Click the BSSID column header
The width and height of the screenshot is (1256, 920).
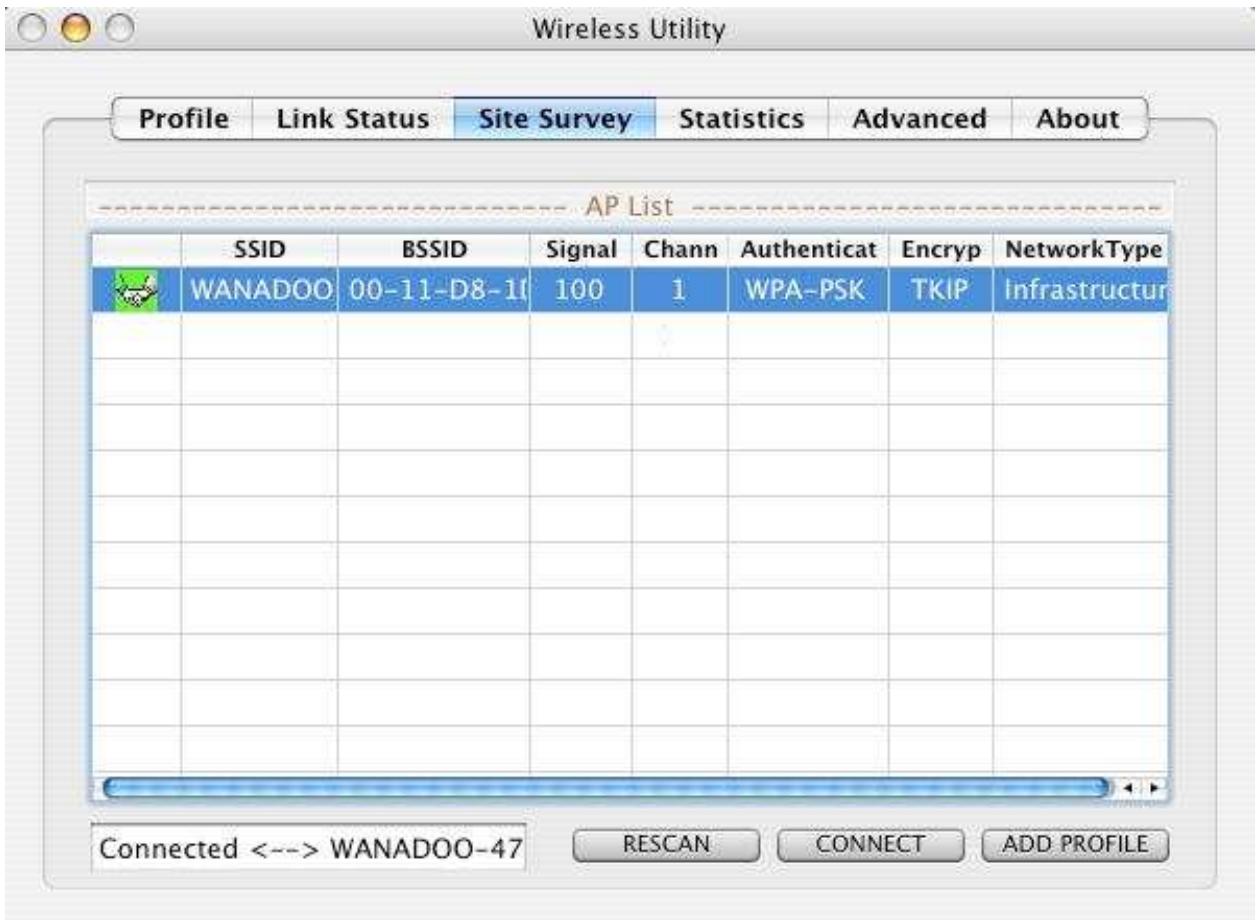tap(433, 251)
